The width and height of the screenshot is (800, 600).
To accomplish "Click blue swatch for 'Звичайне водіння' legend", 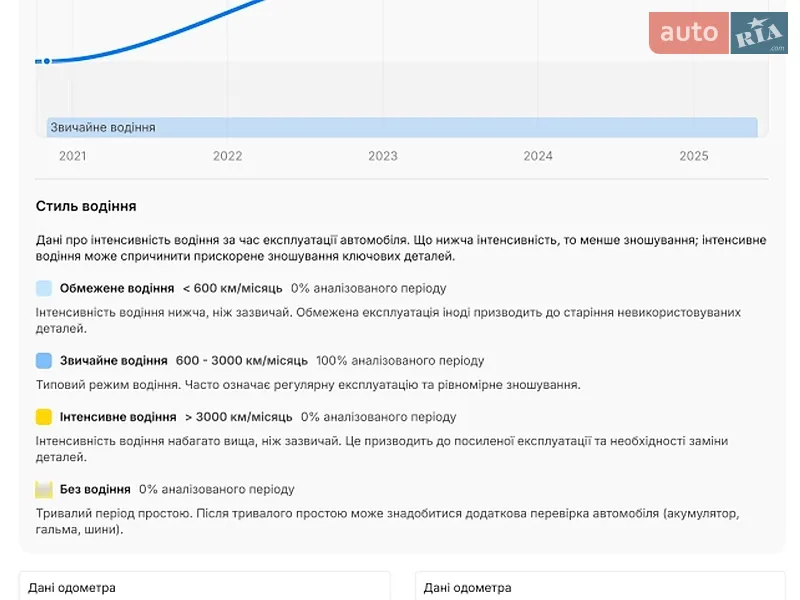I will tap(44, 361).
